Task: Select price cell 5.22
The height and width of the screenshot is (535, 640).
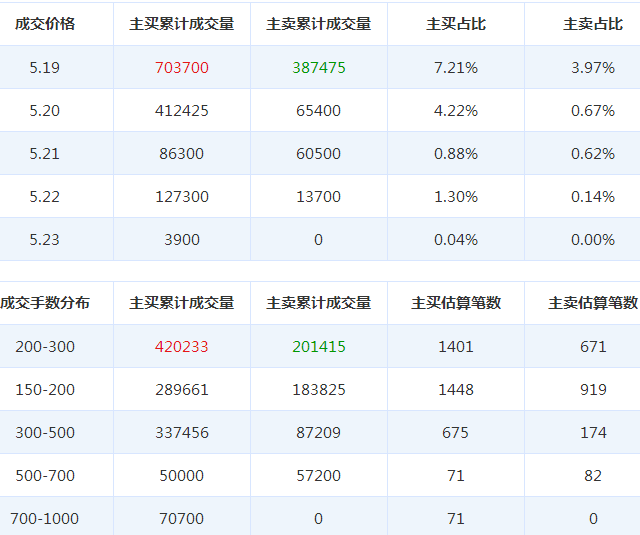Action: (44, 197)
